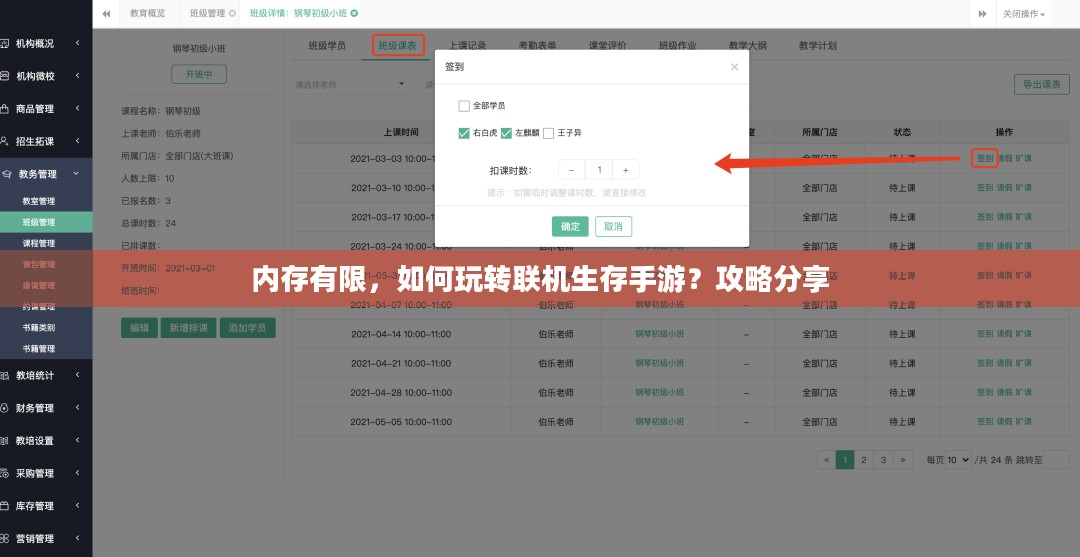The height and width of the screenshot is (557, 1080).
Task: Open 教室管理 in the sidebar
Action: tap(39, 201)
